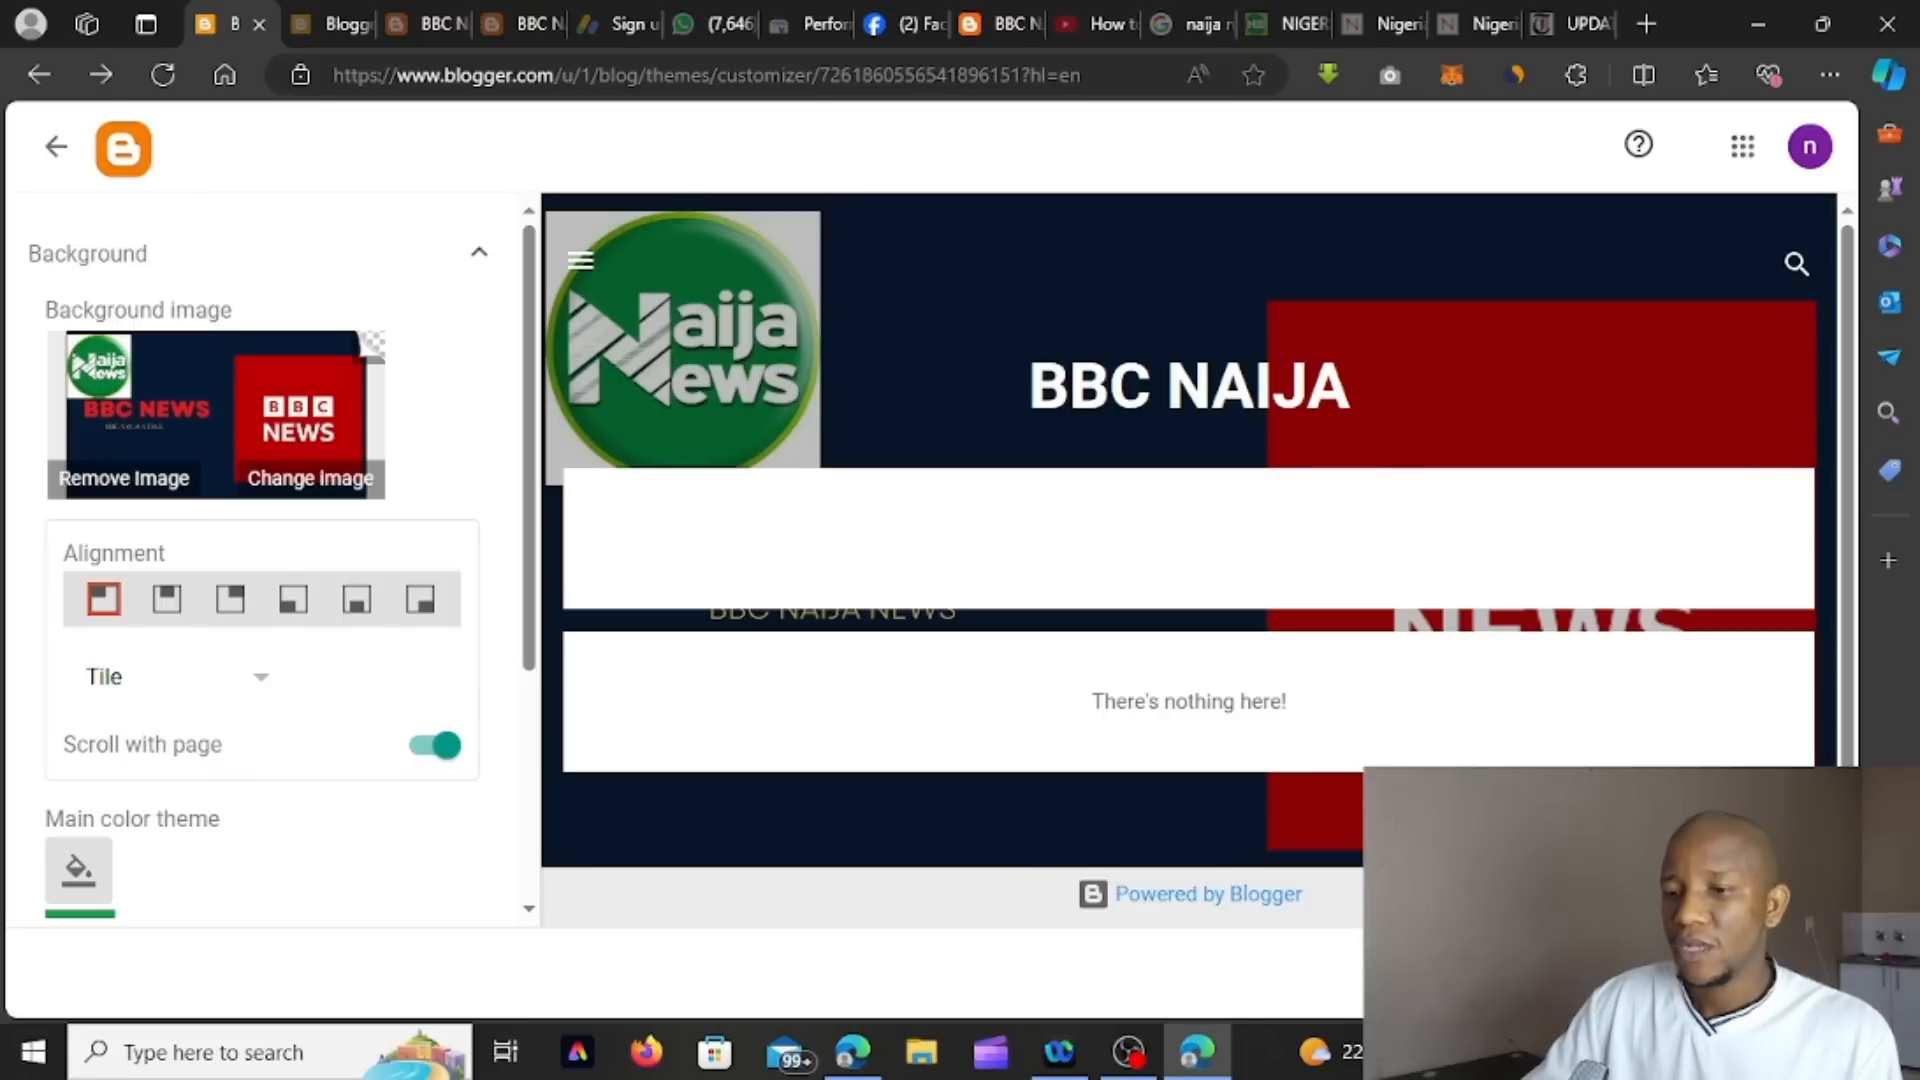This screenshot has height=1080, width=1920.
Task: Click the browser home button
Action: (225, 74)
